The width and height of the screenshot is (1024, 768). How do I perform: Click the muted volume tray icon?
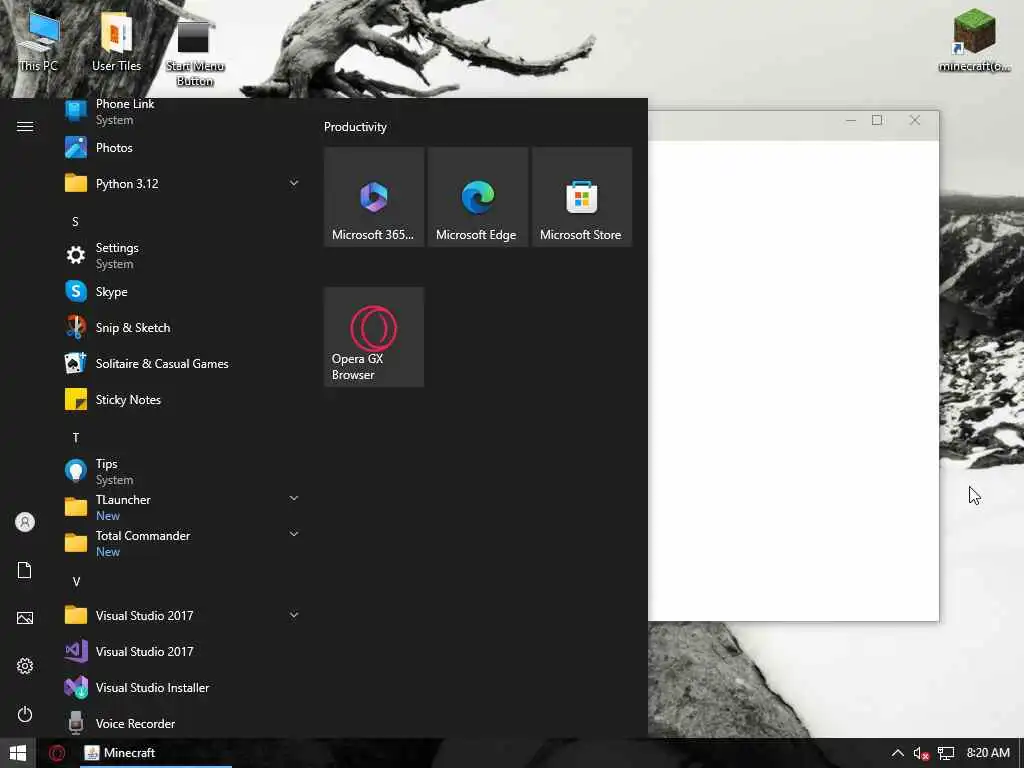pos(921,753)
